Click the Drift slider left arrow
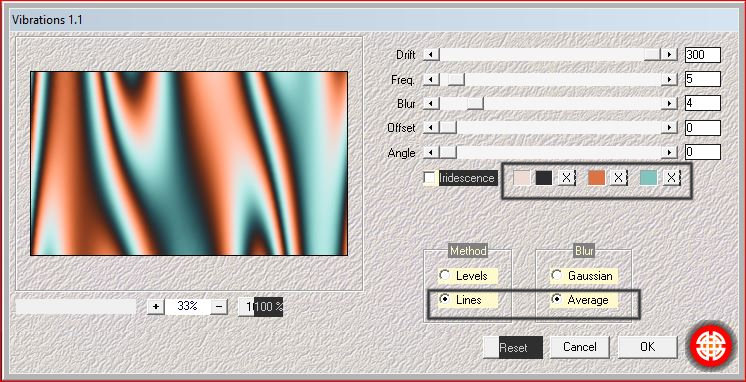The height and width of the screenshot is (382, 746). click(431, 55)
